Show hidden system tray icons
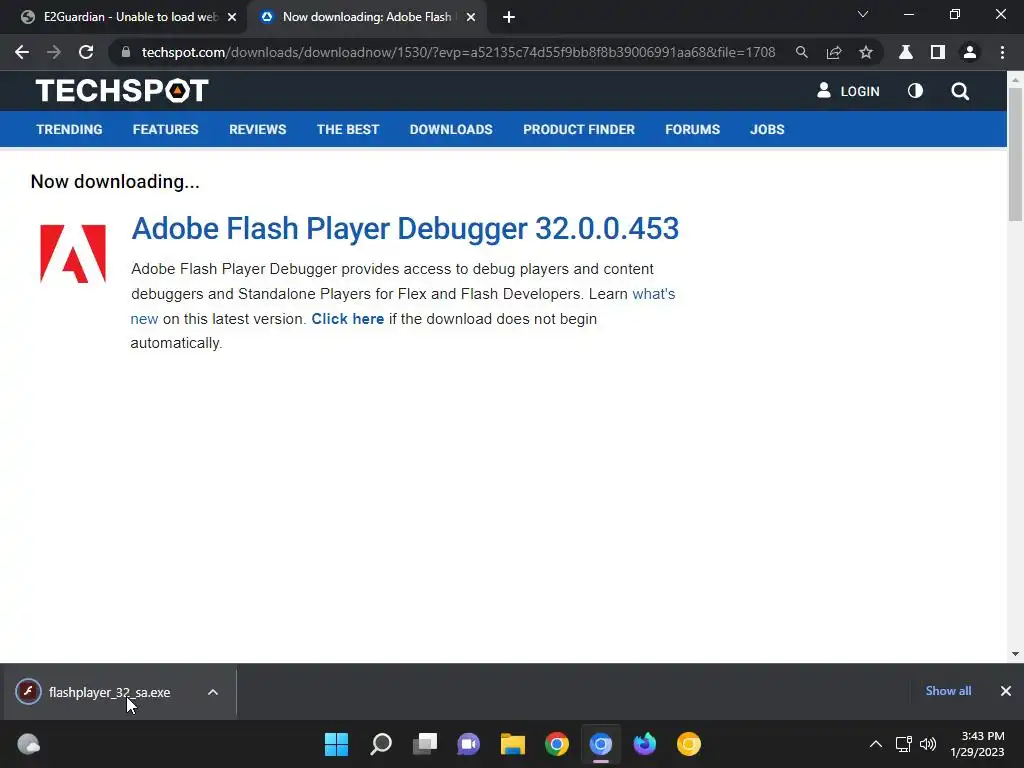The height and width of the screenshot is (768, 1024). [x=876, y=744]
